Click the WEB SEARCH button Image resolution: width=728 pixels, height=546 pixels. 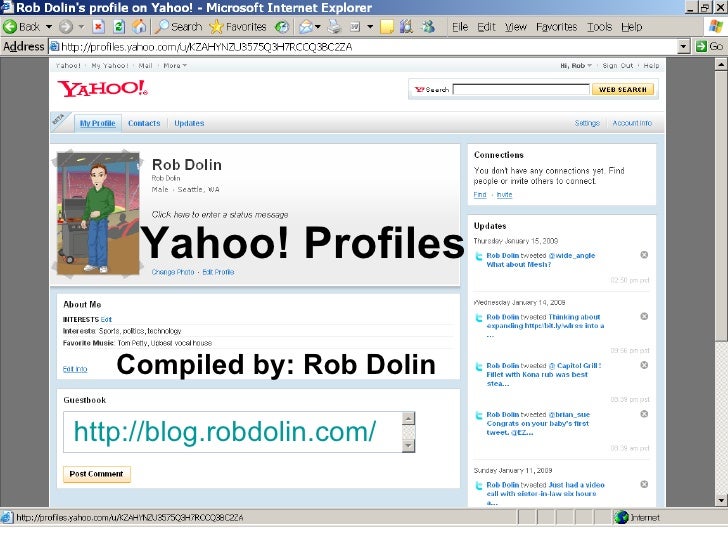(623, 89)
